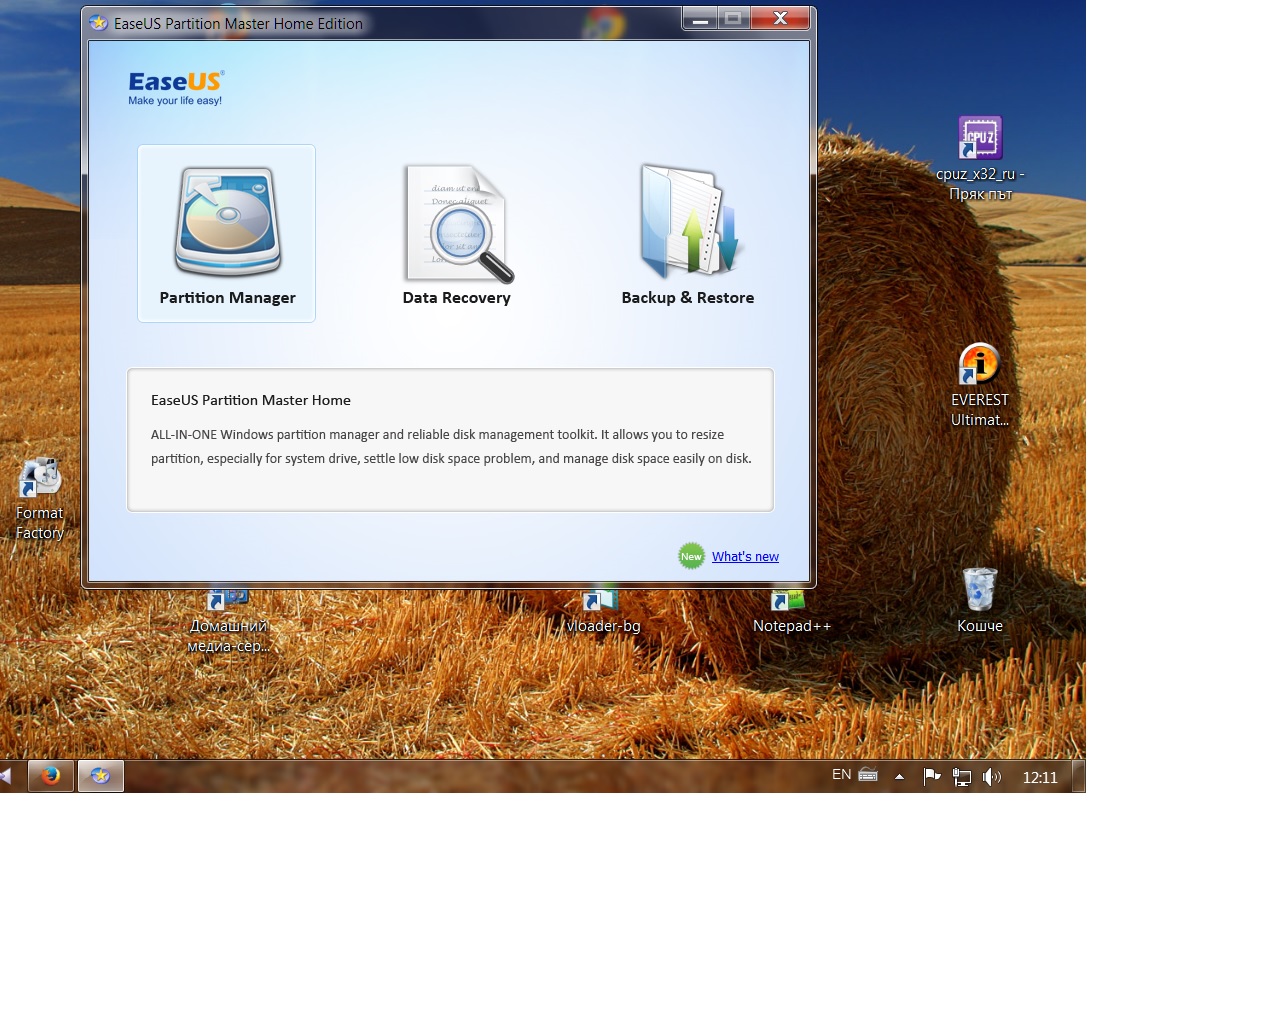Launch the Data Recovery tool
The image size is (1280, 1024).
tap(457, 234)
